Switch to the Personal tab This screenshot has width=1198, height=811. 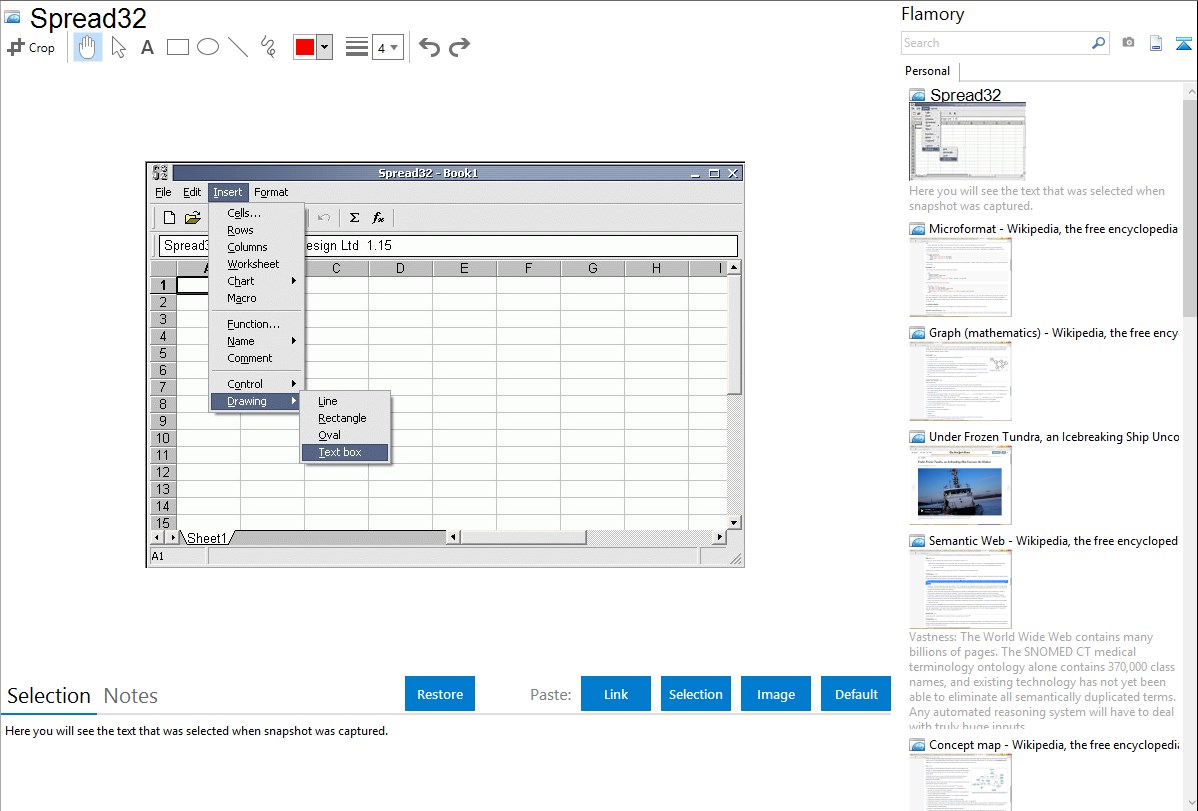tap(928, 71)
